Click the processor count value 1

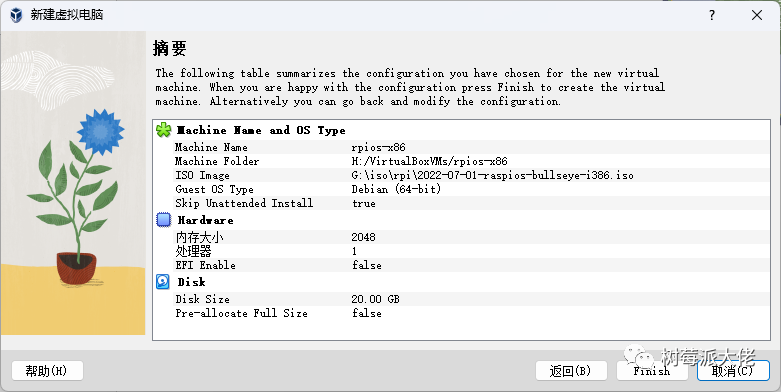354,251
